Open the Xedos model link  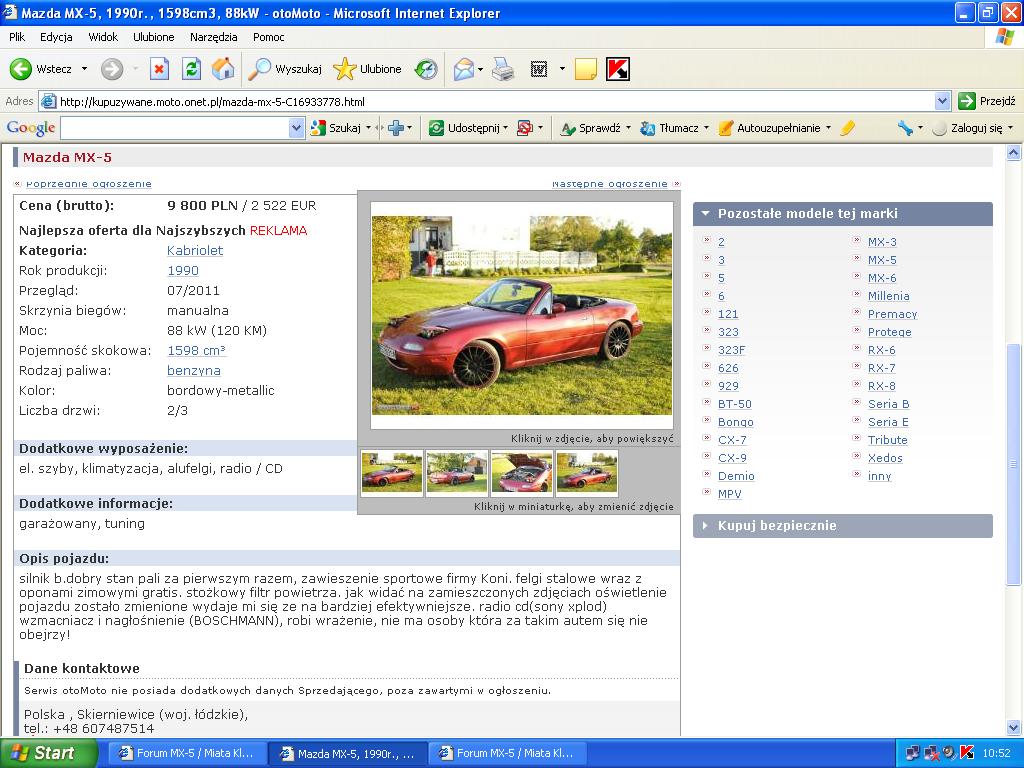[x=885, y=458]
